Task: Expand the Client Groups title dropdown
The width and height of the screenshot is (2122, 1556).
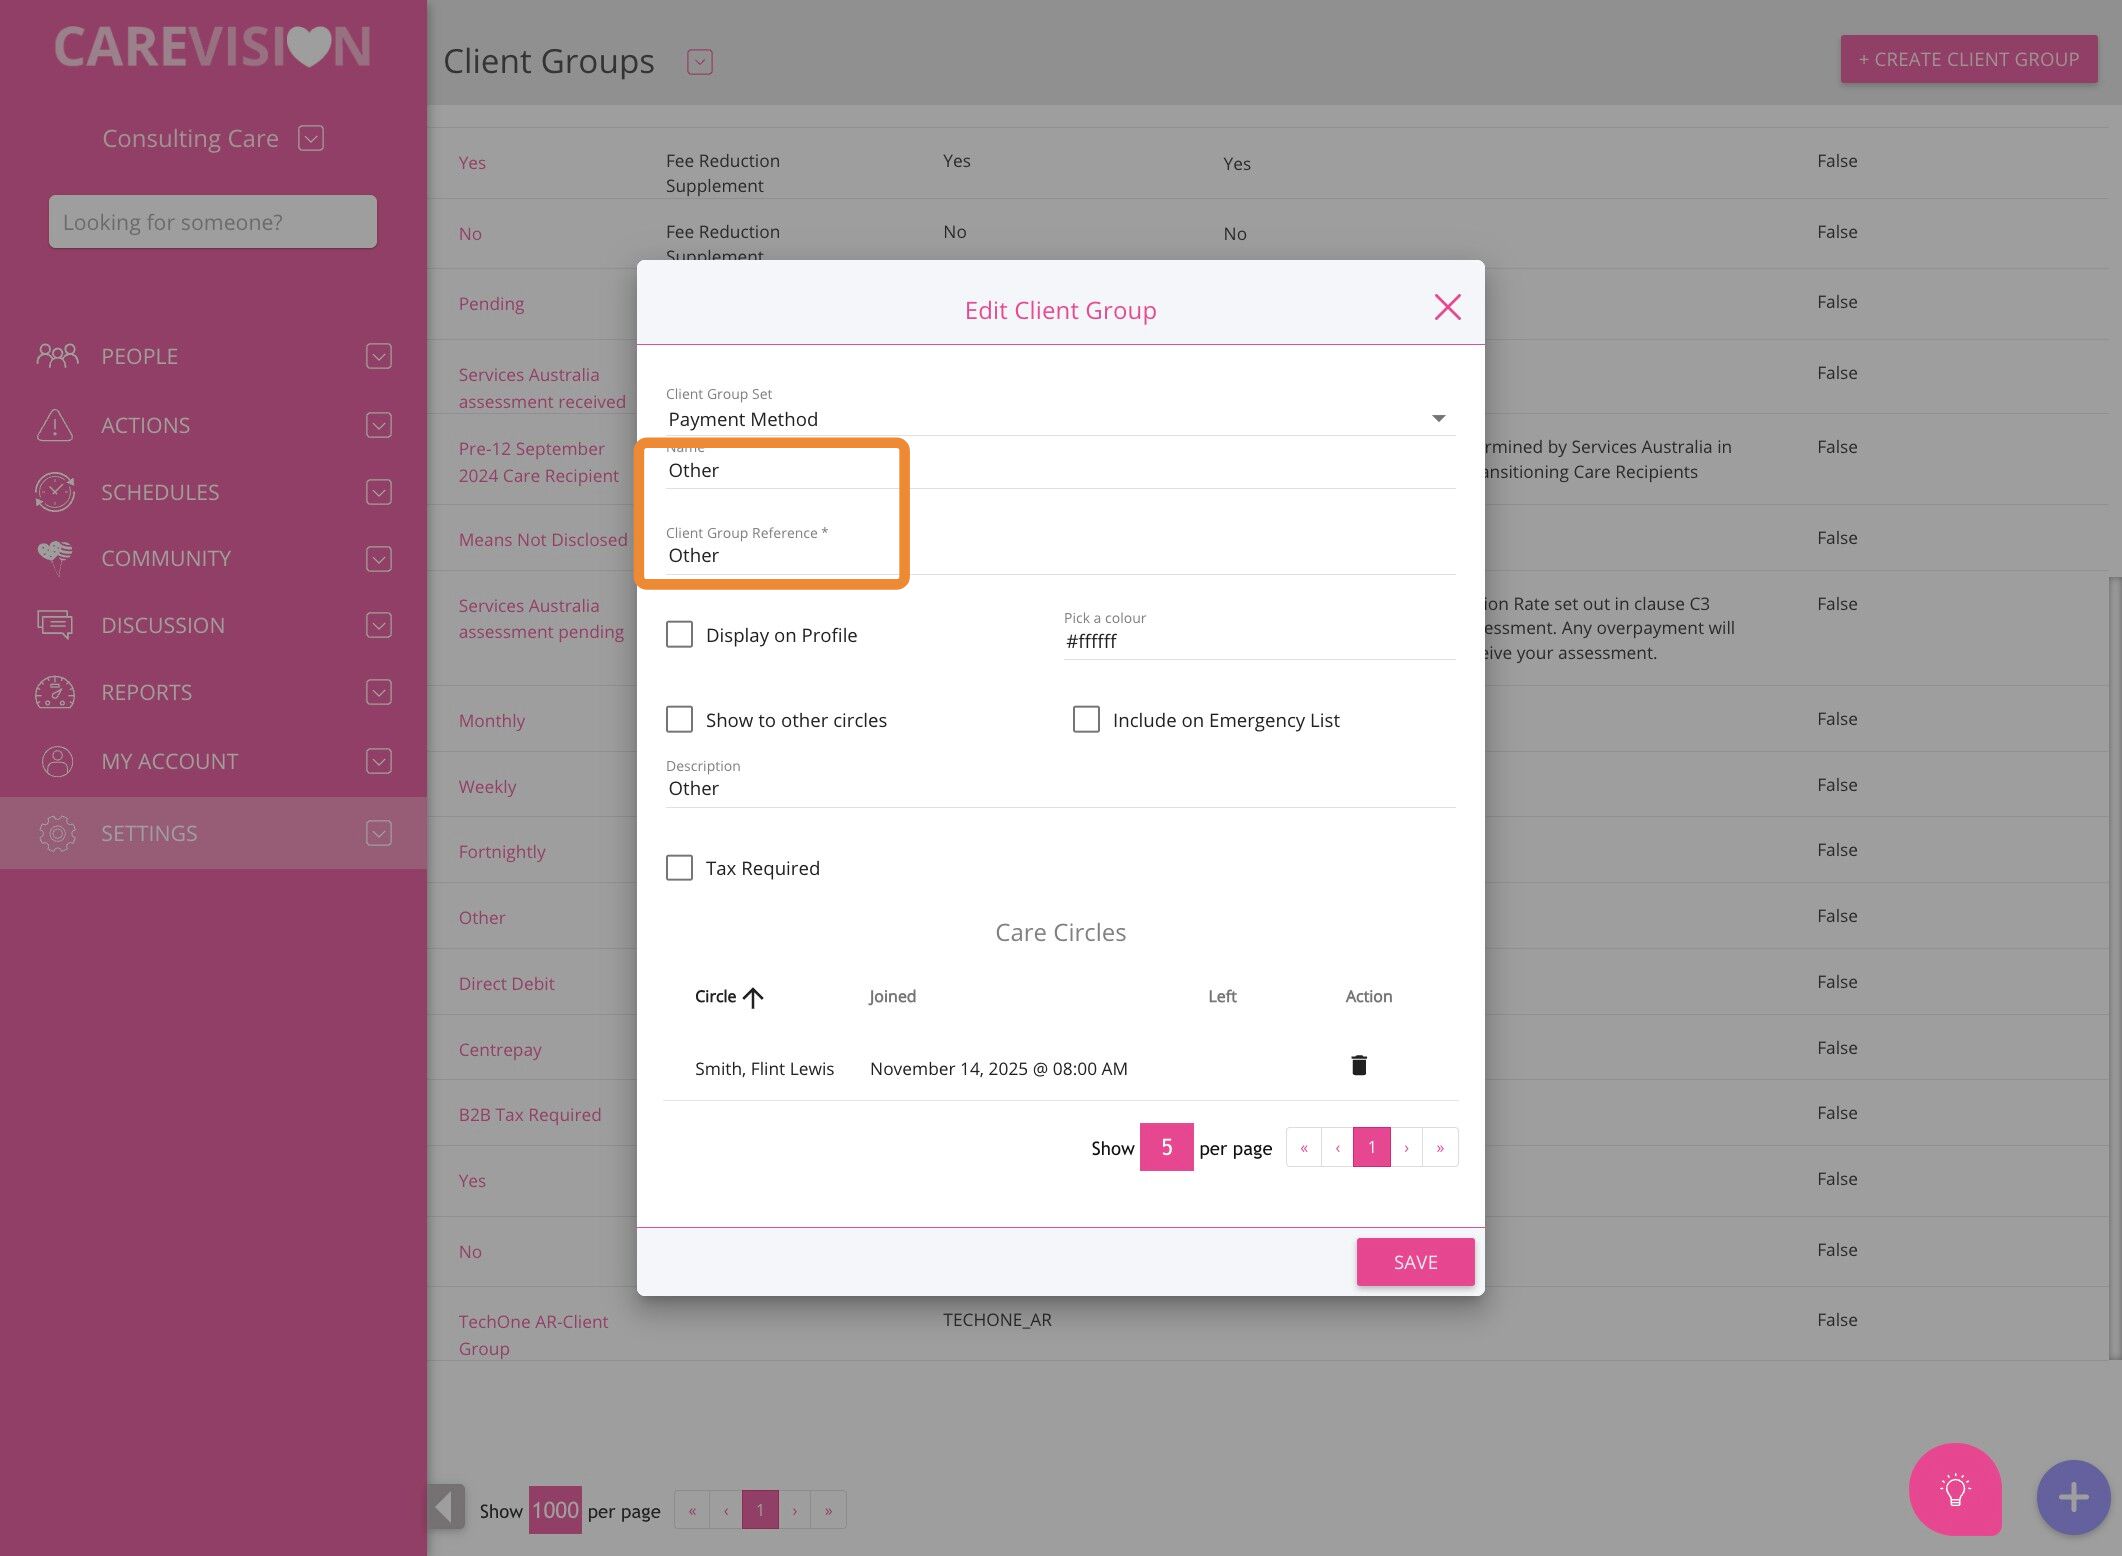Action: click(x=699, y=62)
